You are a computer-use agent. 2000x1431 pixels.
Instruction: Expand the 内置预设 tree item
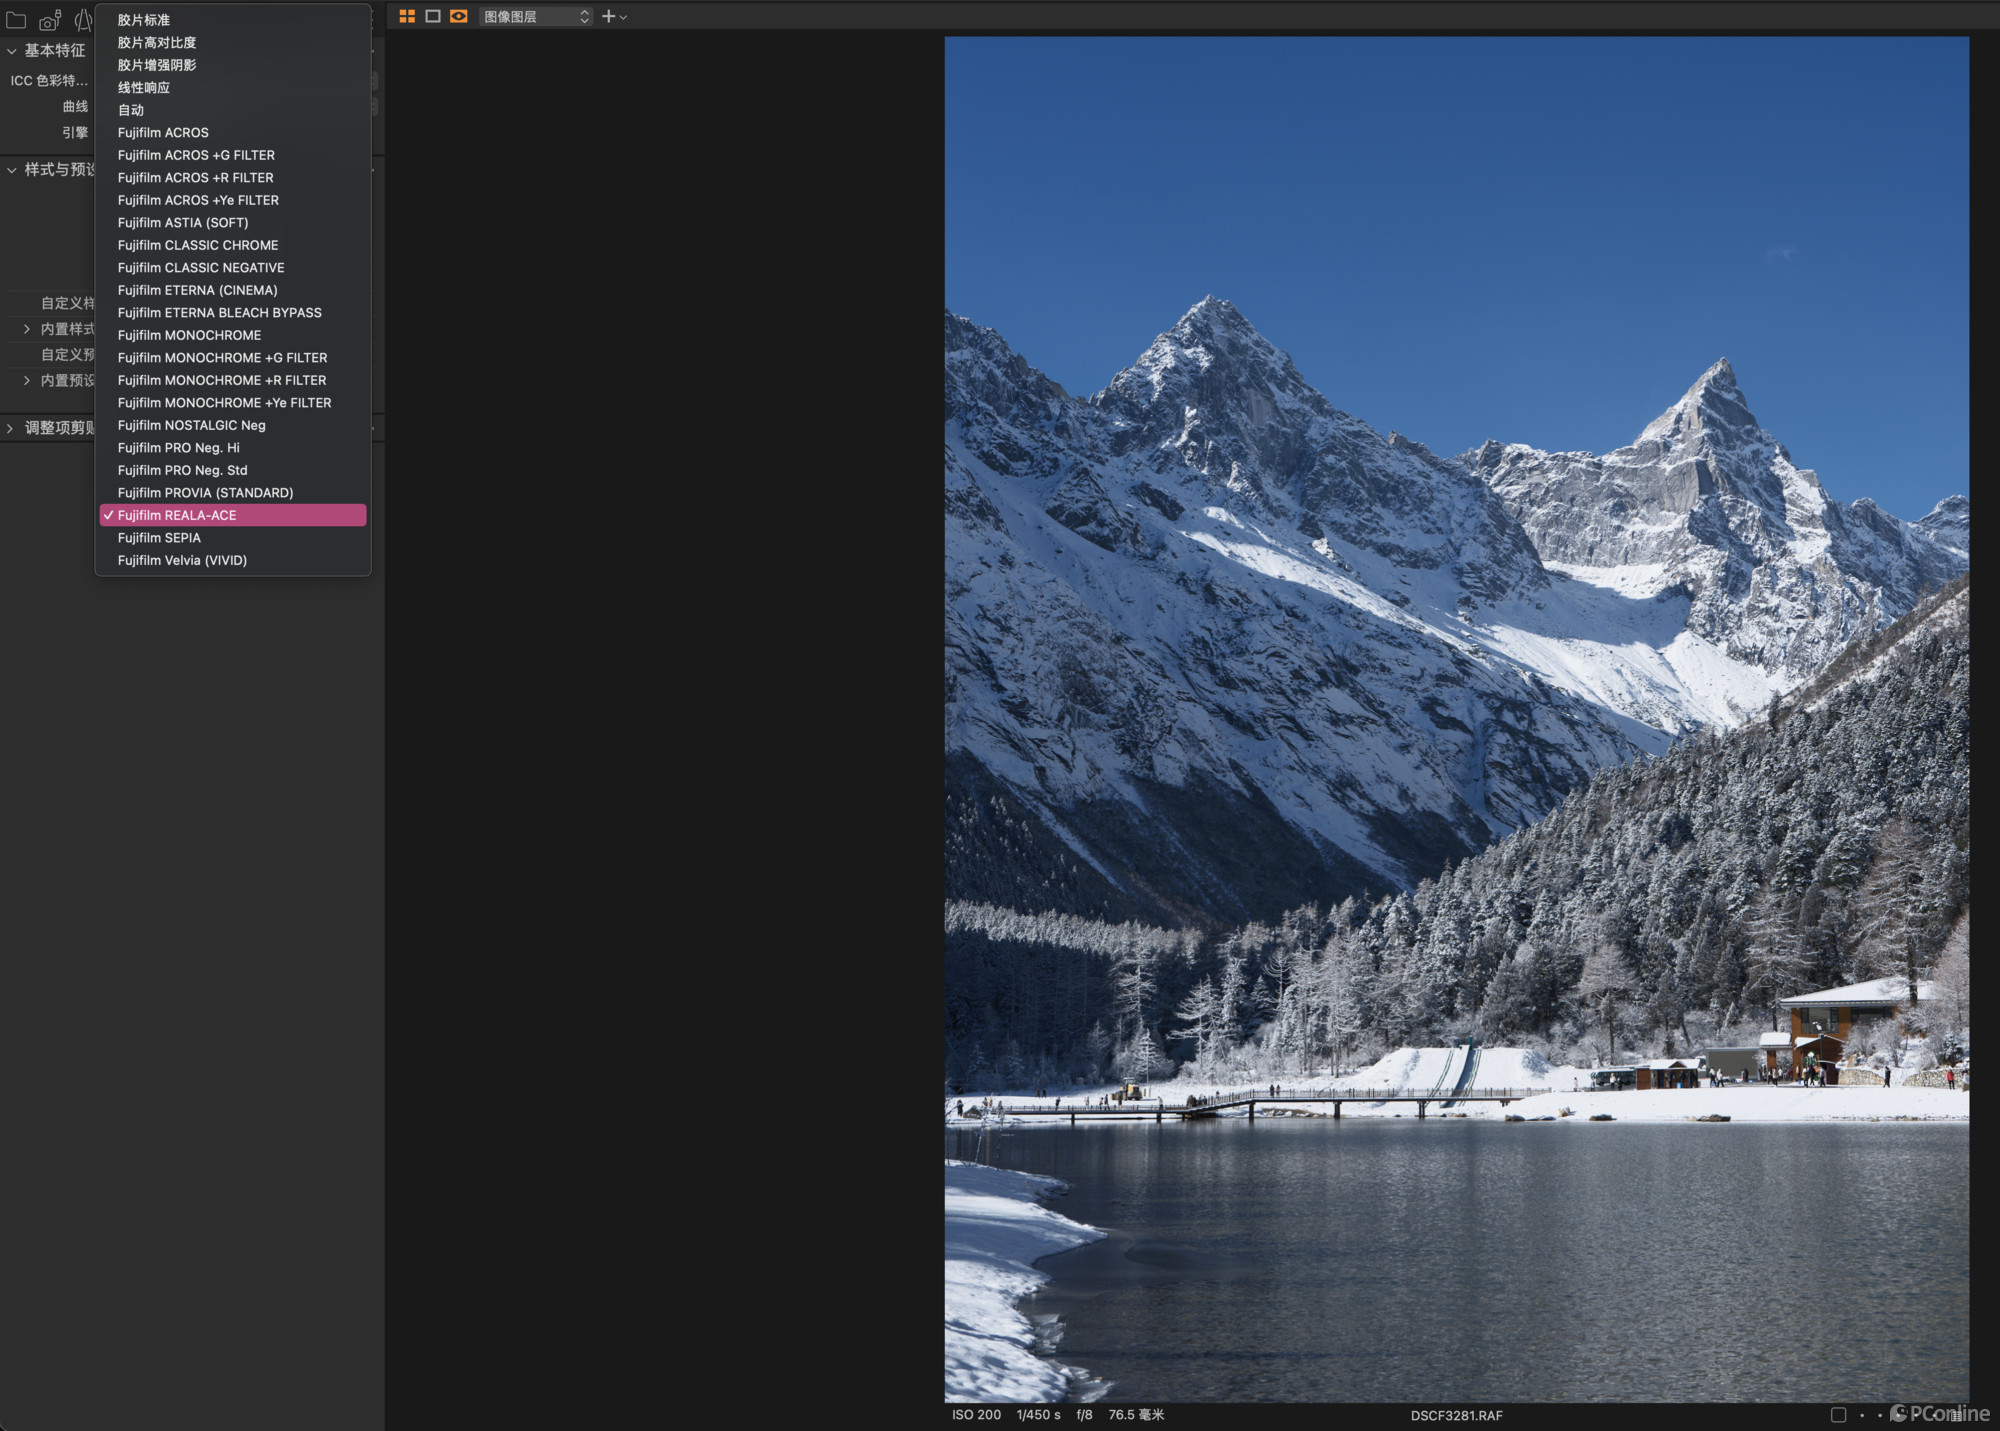point(27,380)
